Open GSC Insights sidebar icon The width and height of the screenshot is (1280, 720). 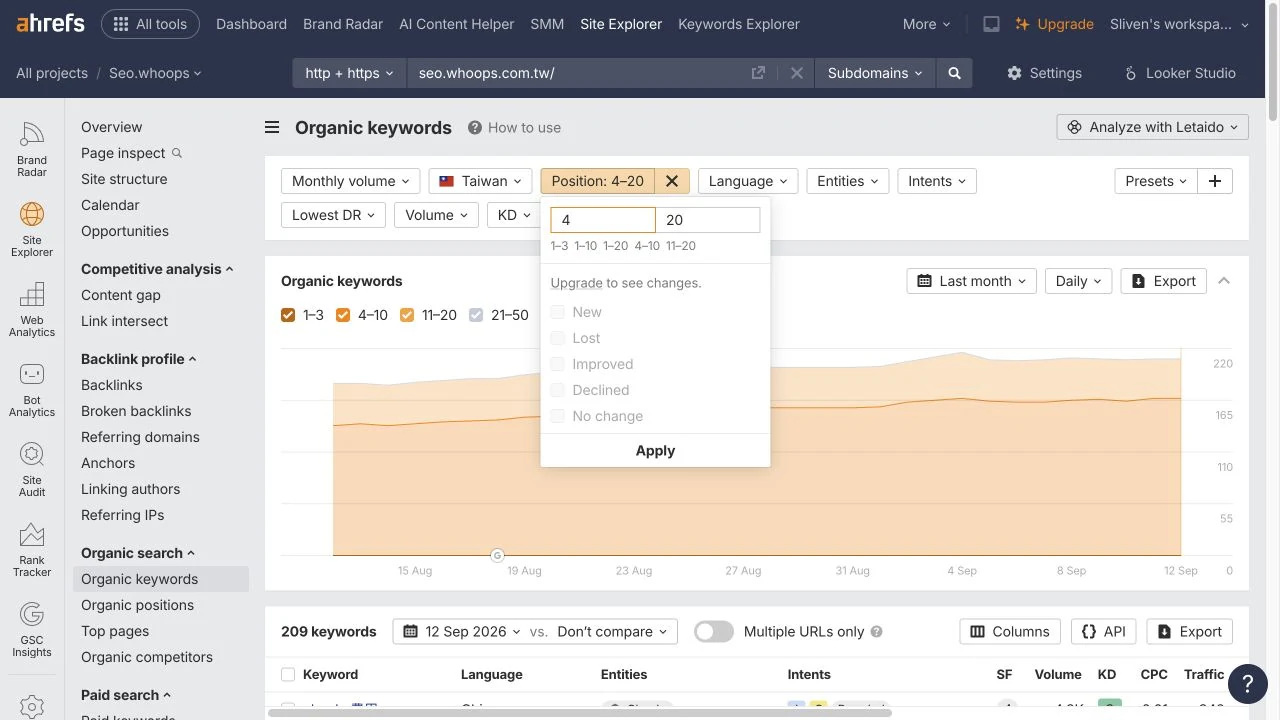click(32, 630)
